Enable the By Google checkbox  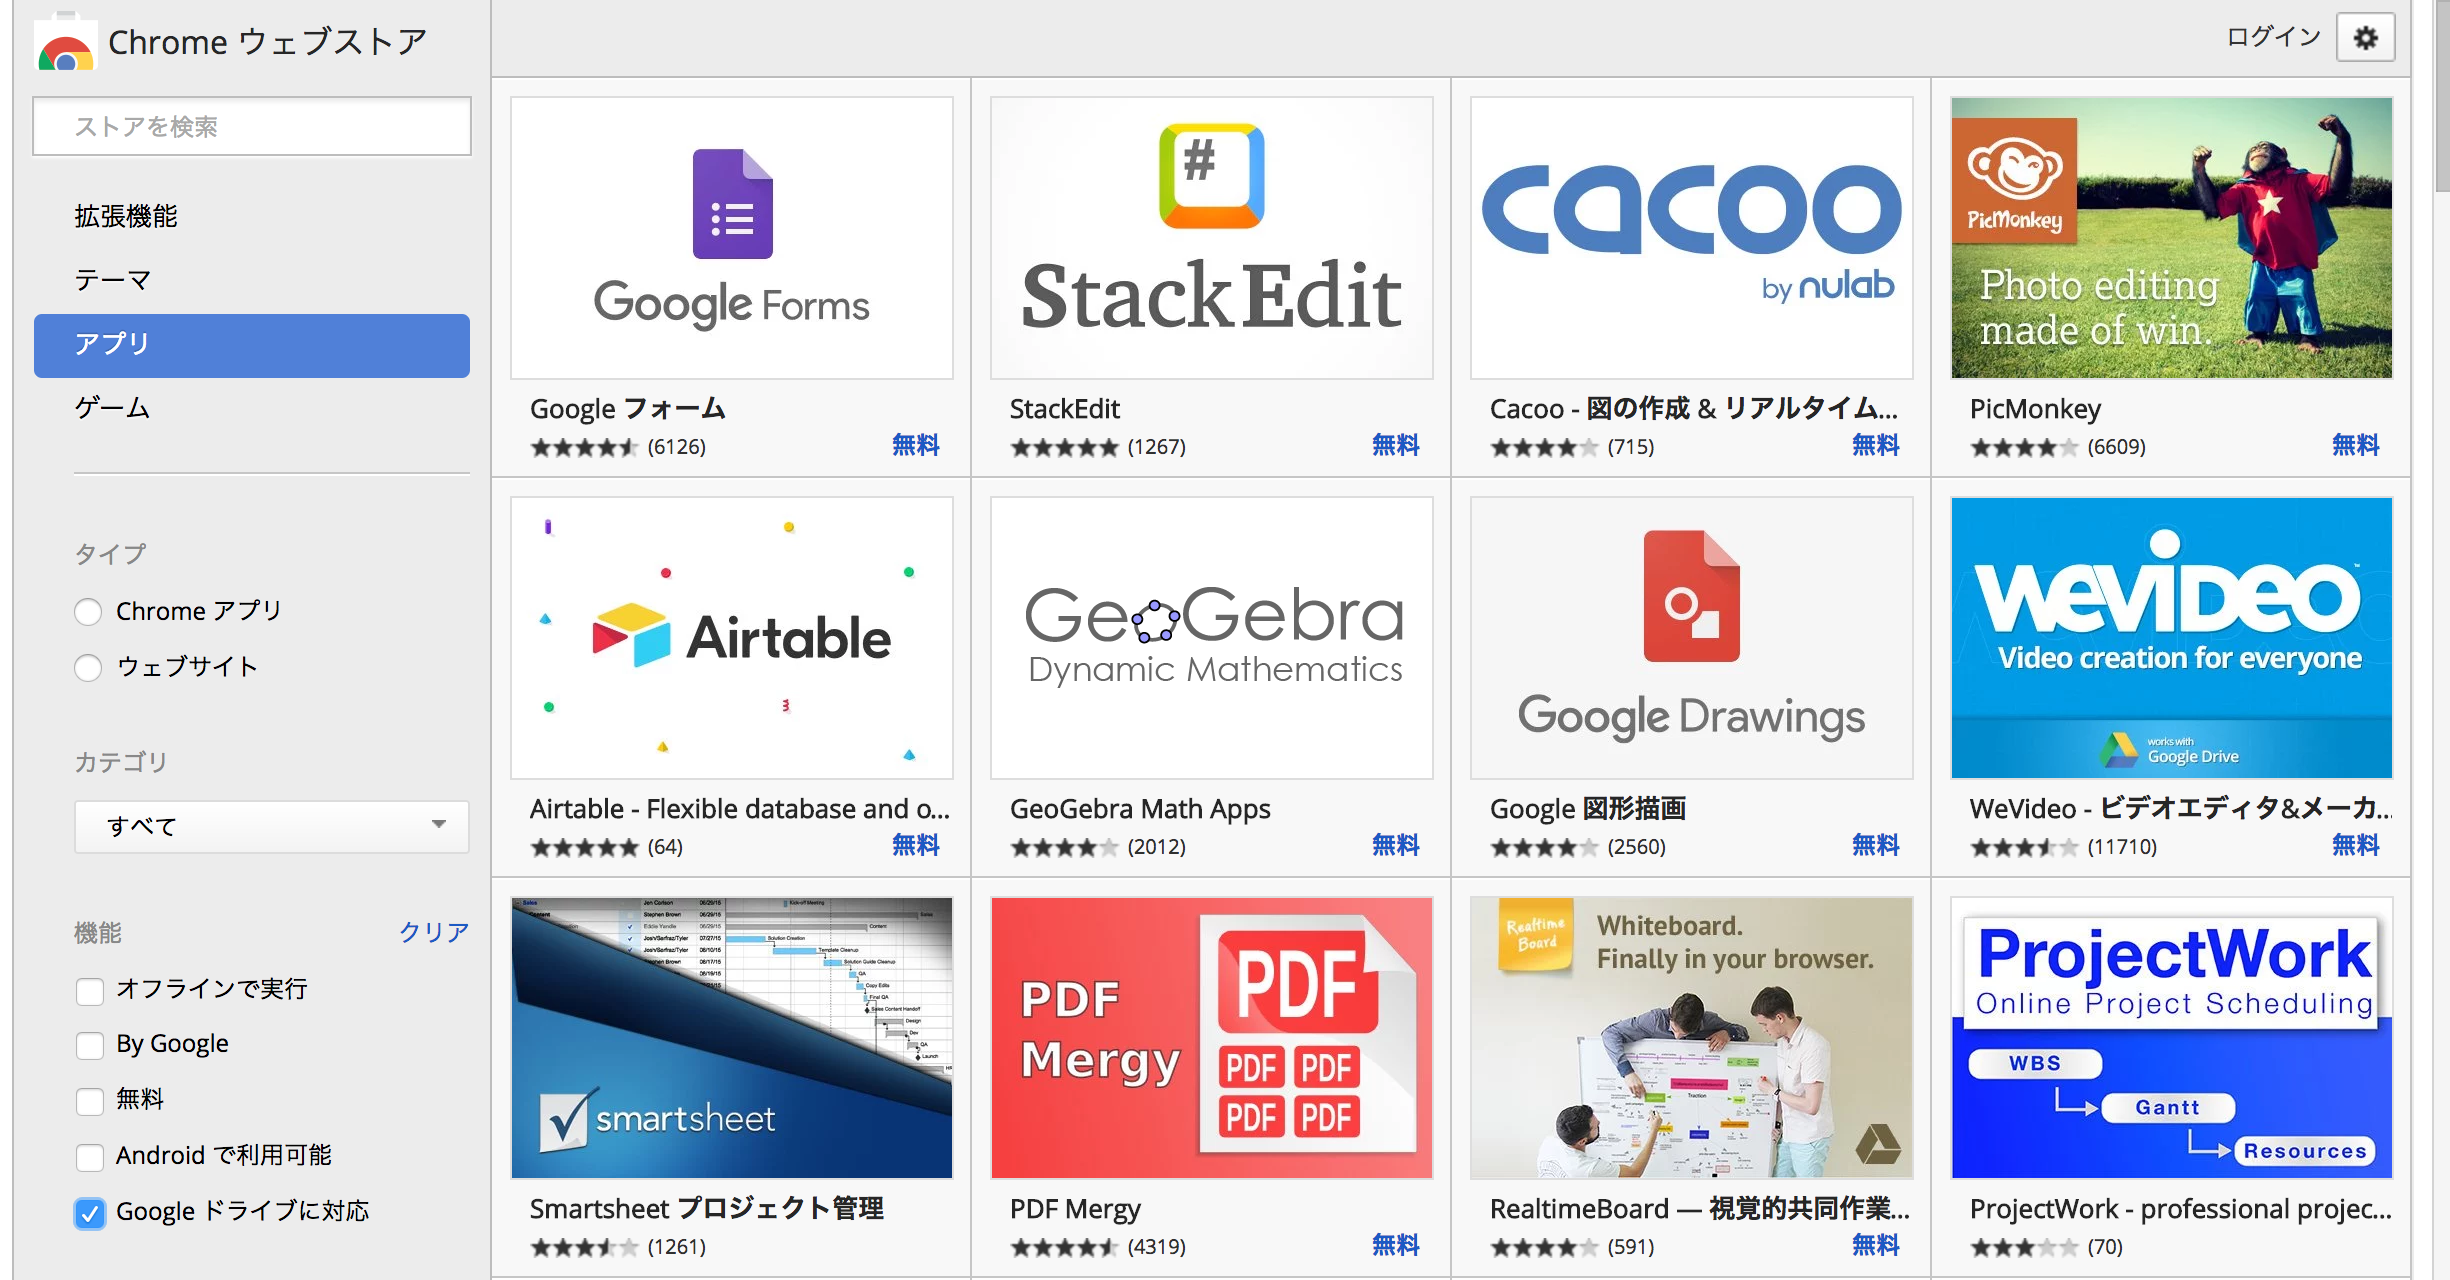point(90,1045)
